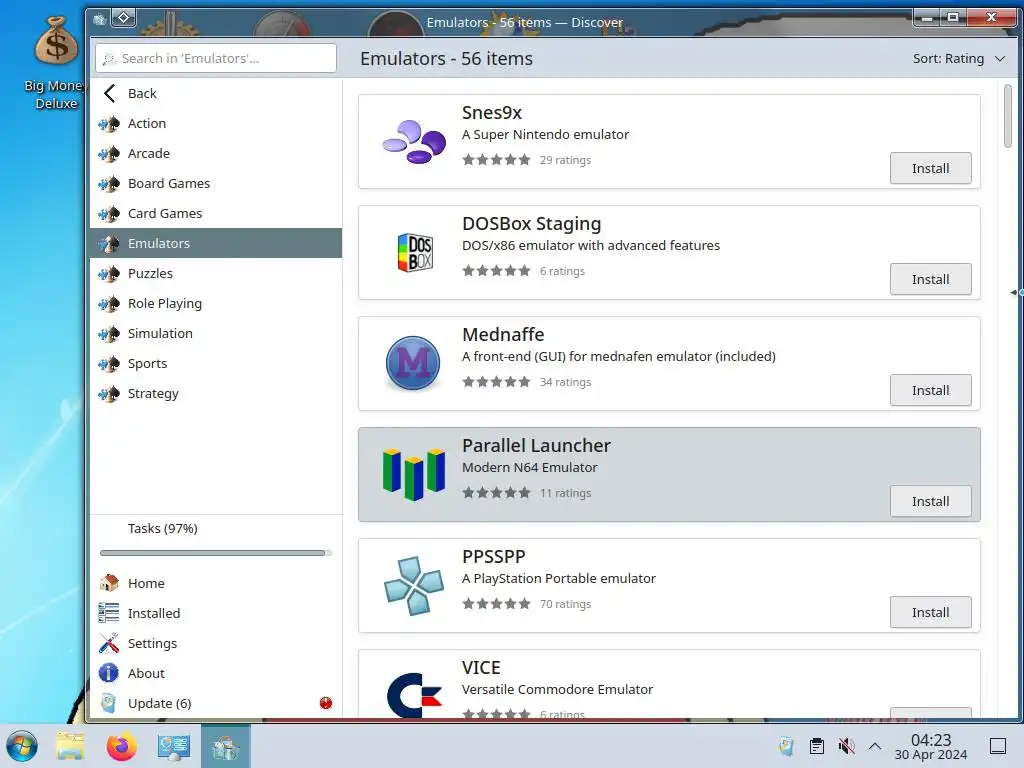The width and height of the screenshot is (1024, 768).
Task: Click '11 ratings' under Parallel Launcher
Action: coord(565,493)
